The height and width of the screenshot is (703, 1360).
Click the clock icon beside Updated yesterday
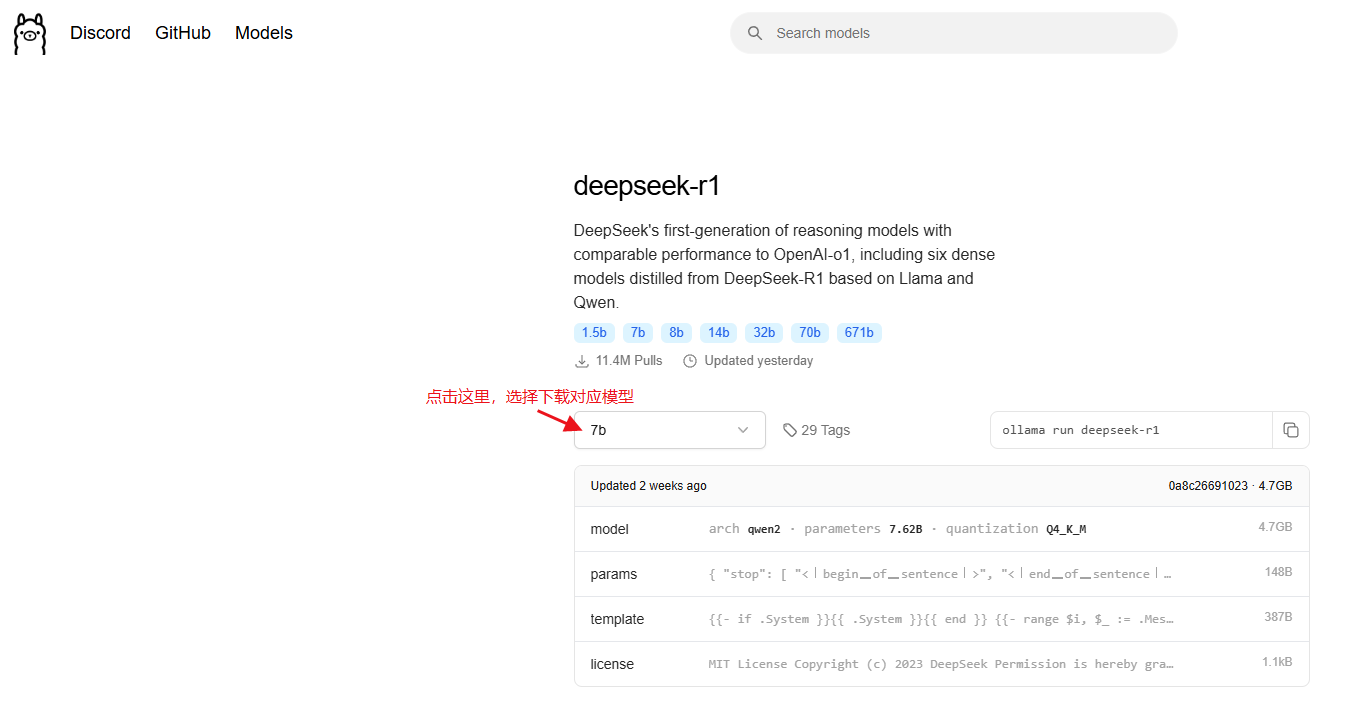(690, 360)
